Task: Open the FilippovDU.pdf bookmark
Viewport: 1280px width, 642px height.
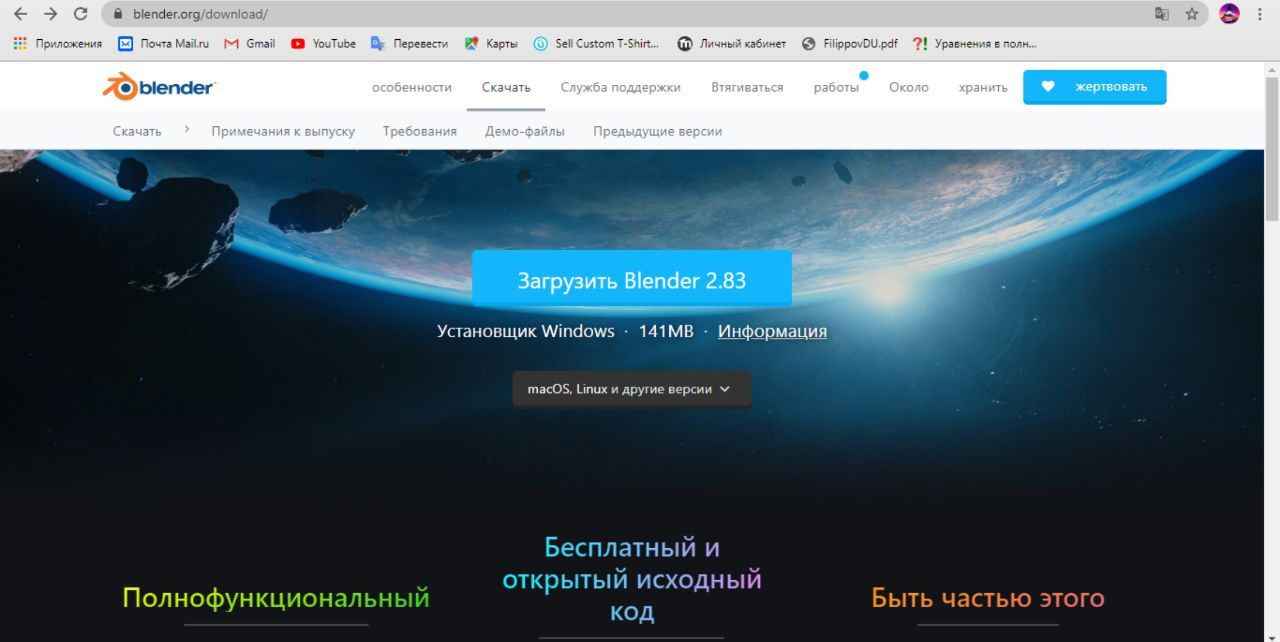Action: point(850,43)
